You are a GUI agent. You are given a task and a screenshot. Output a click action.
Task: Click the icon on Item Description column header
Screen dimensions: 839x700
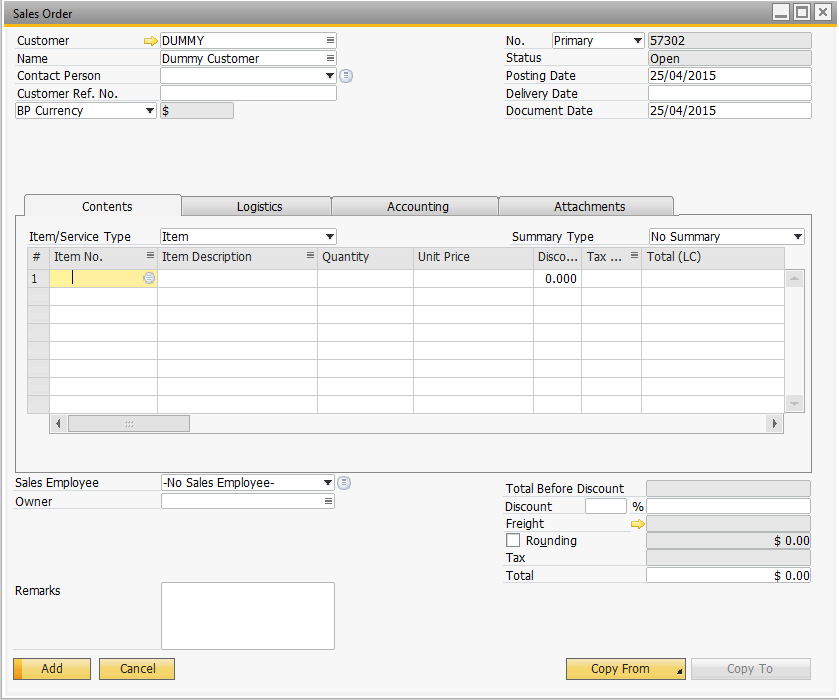(x=308, y=257)
